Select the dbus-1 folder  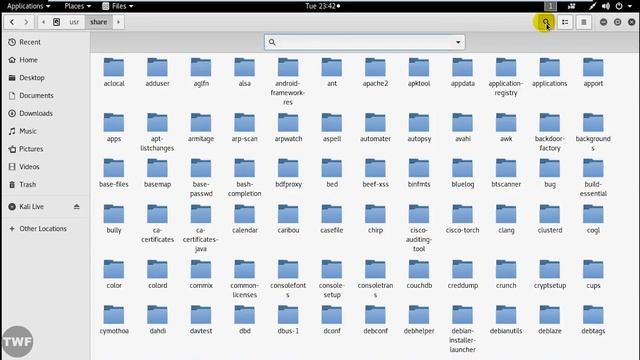click(x=288, y=320)
